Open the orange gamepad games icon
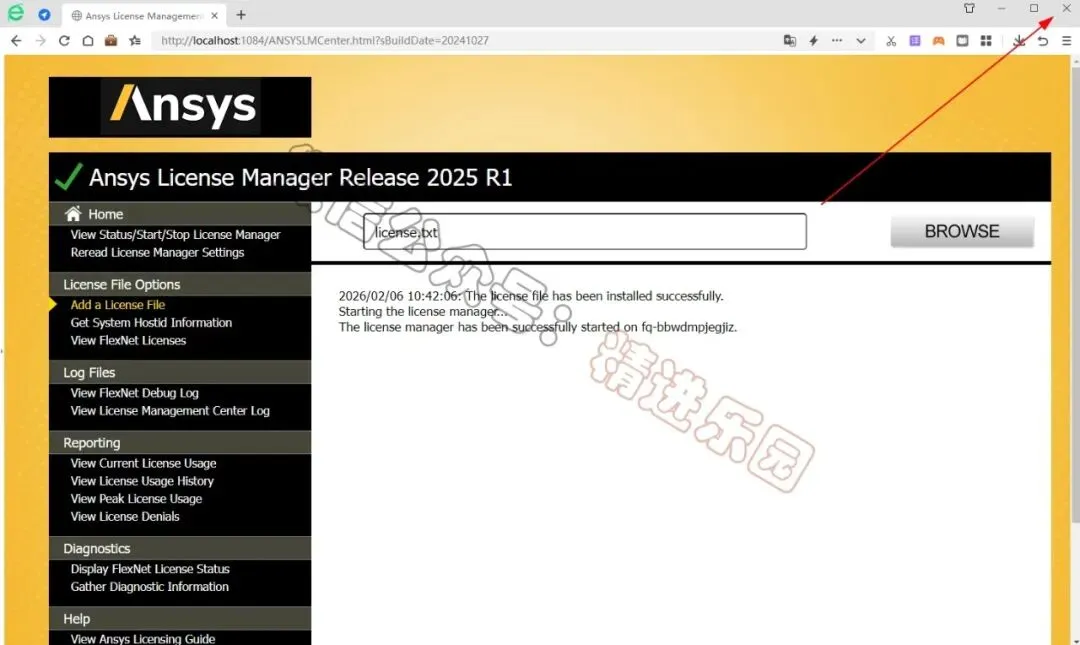Viewport: 1080px width, 645px height. tap(939, 41)
